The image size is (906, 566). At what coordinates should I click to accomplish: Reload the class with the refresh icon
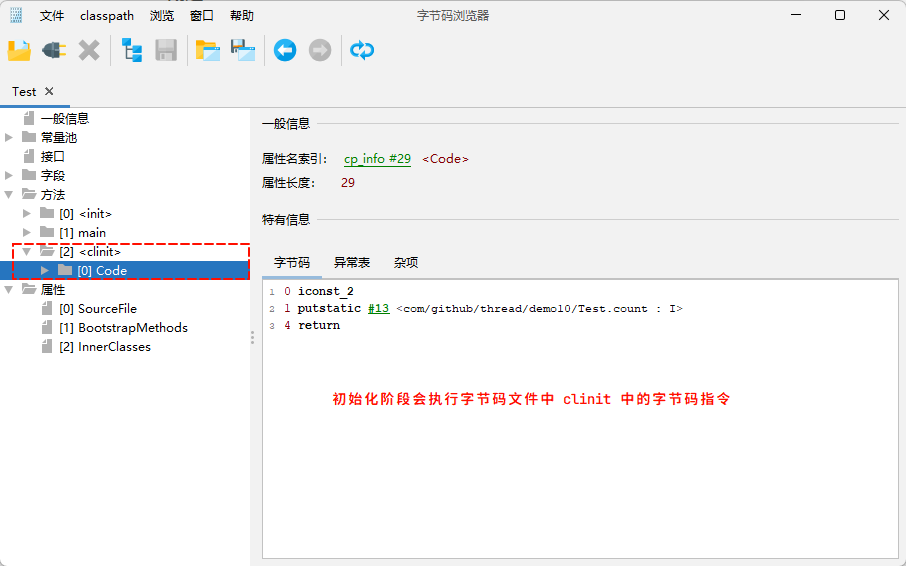(362, 50)
